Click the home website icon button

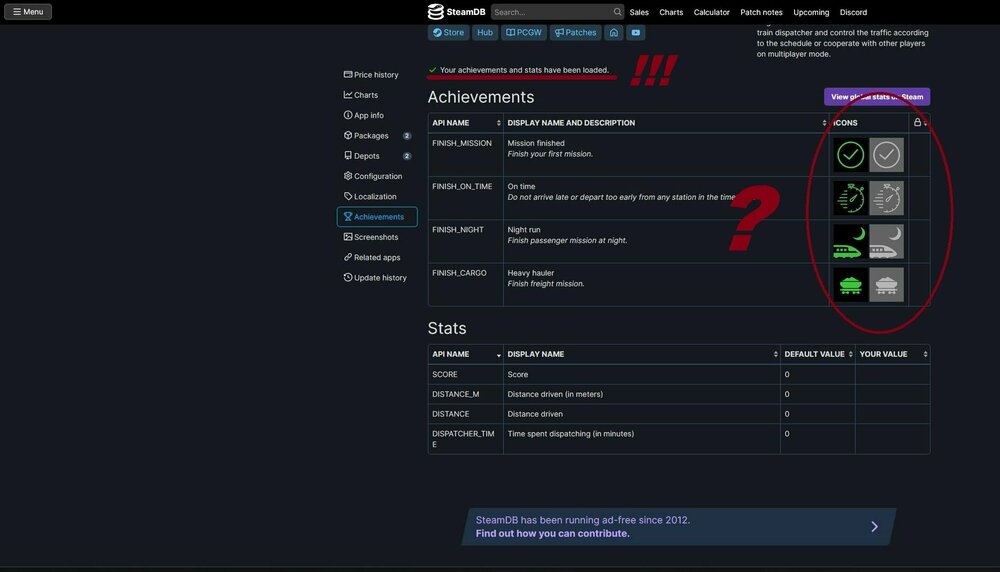point(614,33)
